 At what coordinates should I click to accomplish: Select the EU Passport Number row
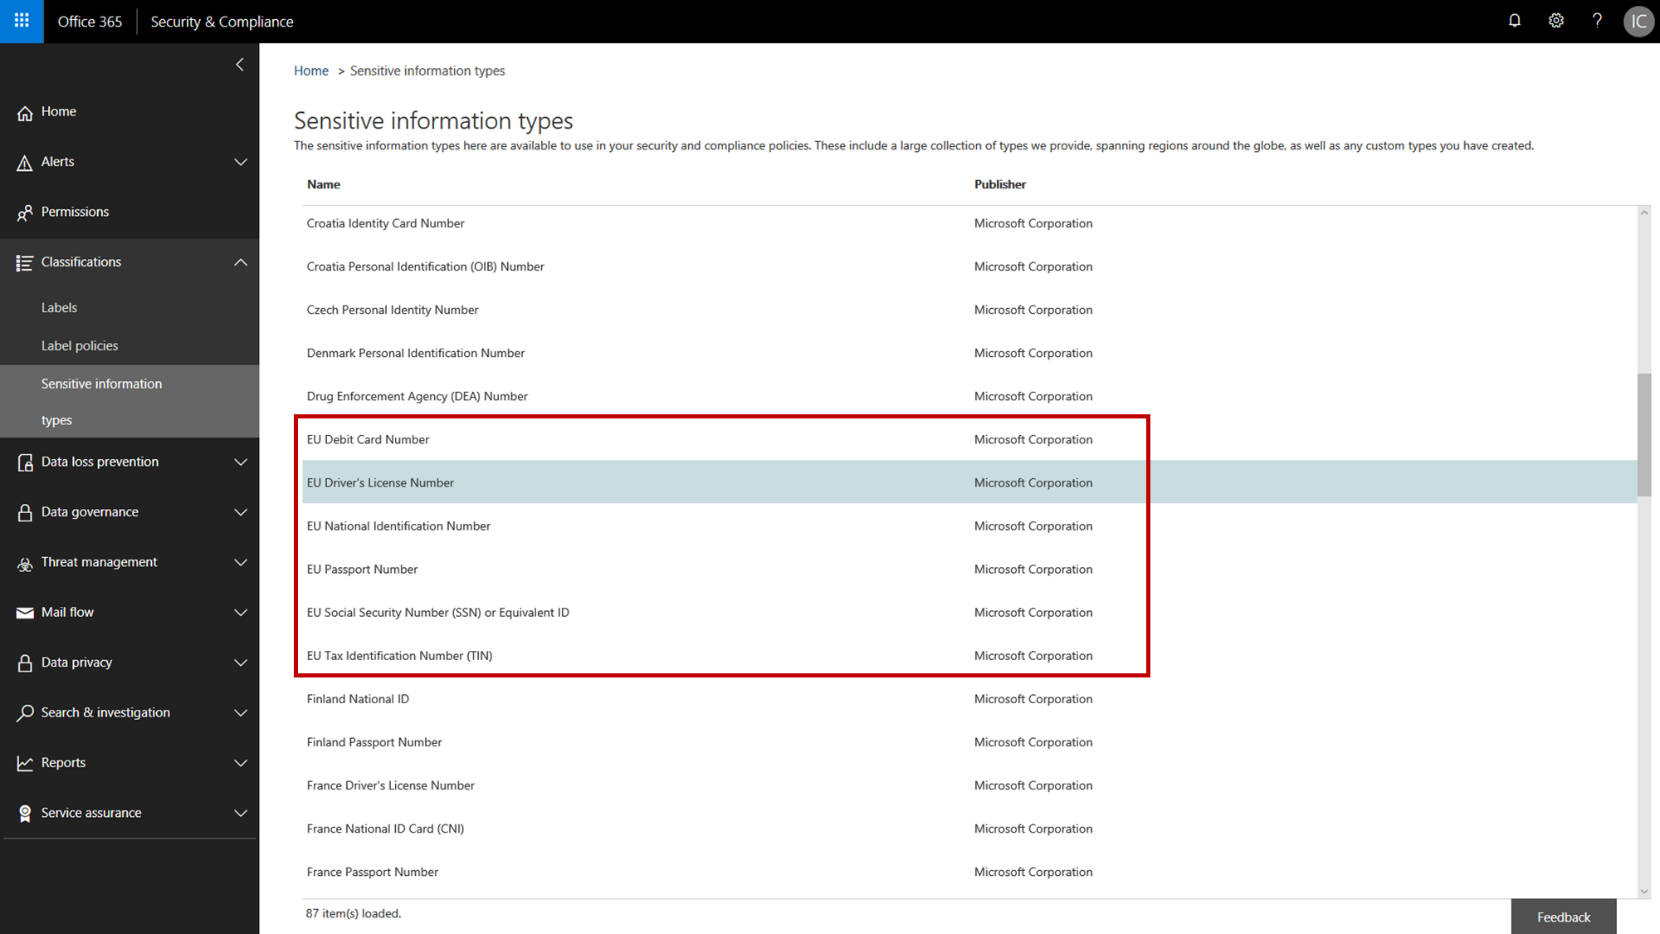click(x=969, y=569)
